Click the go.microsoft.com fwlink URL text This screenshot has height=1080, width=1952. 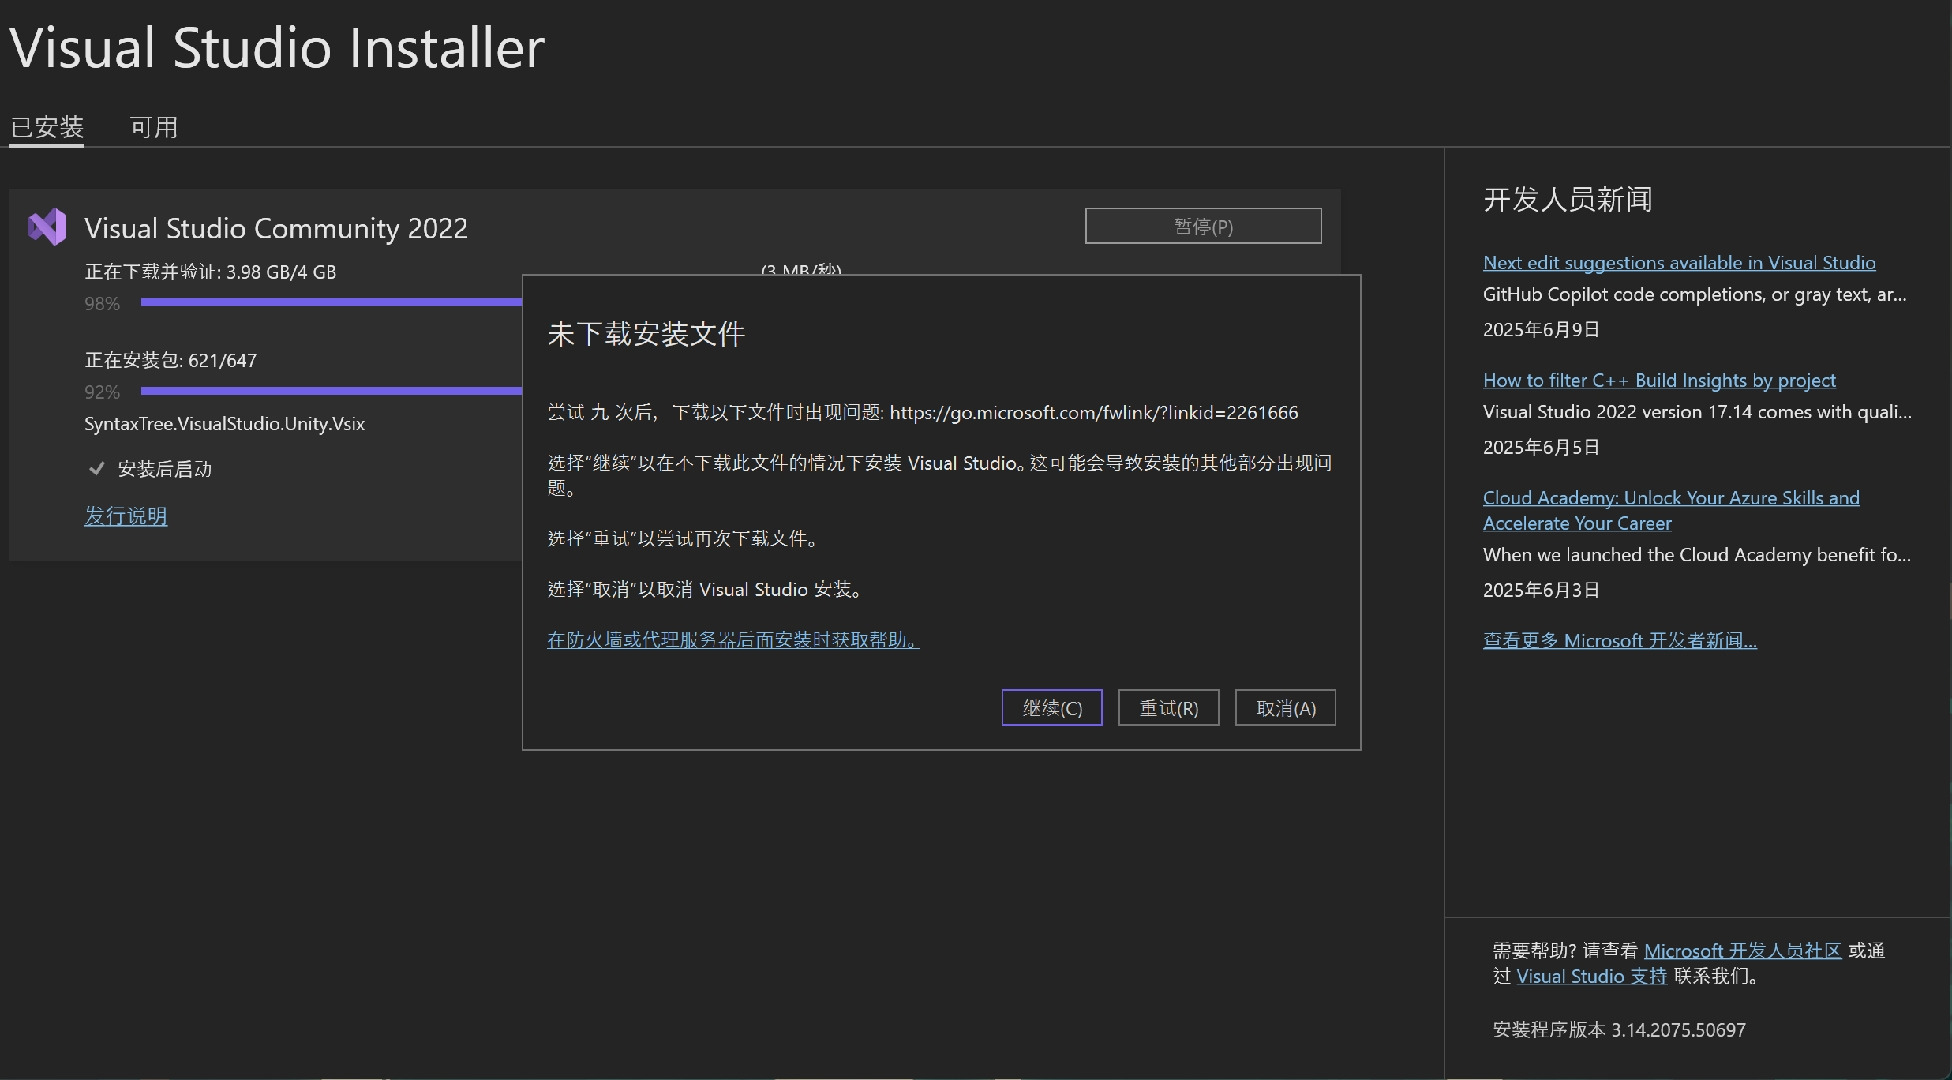coord(1093,412)
